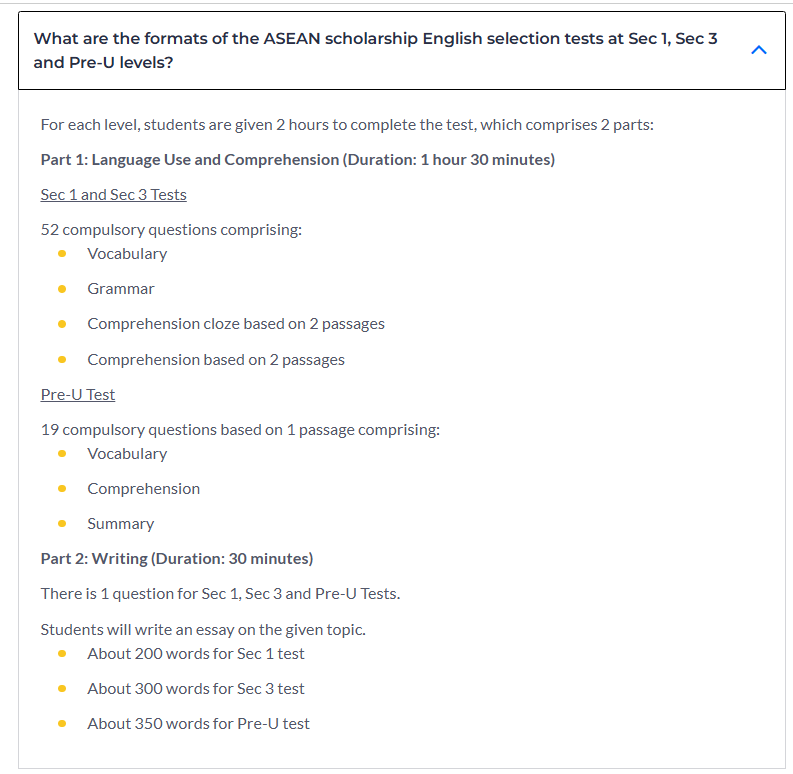This screenshot has width=793, height=774.
Task: Click the '19 compulsory questions based on 1 passage' line
Action: (240, 429)
